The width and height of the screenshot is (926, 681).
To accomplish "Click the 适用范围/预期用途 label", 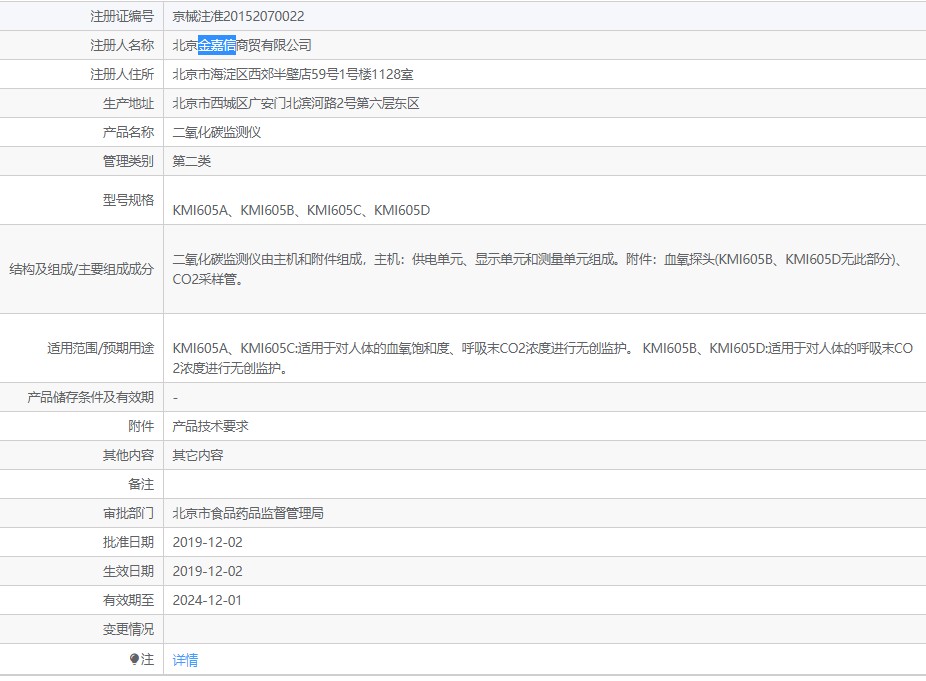I will click(100, 348).
